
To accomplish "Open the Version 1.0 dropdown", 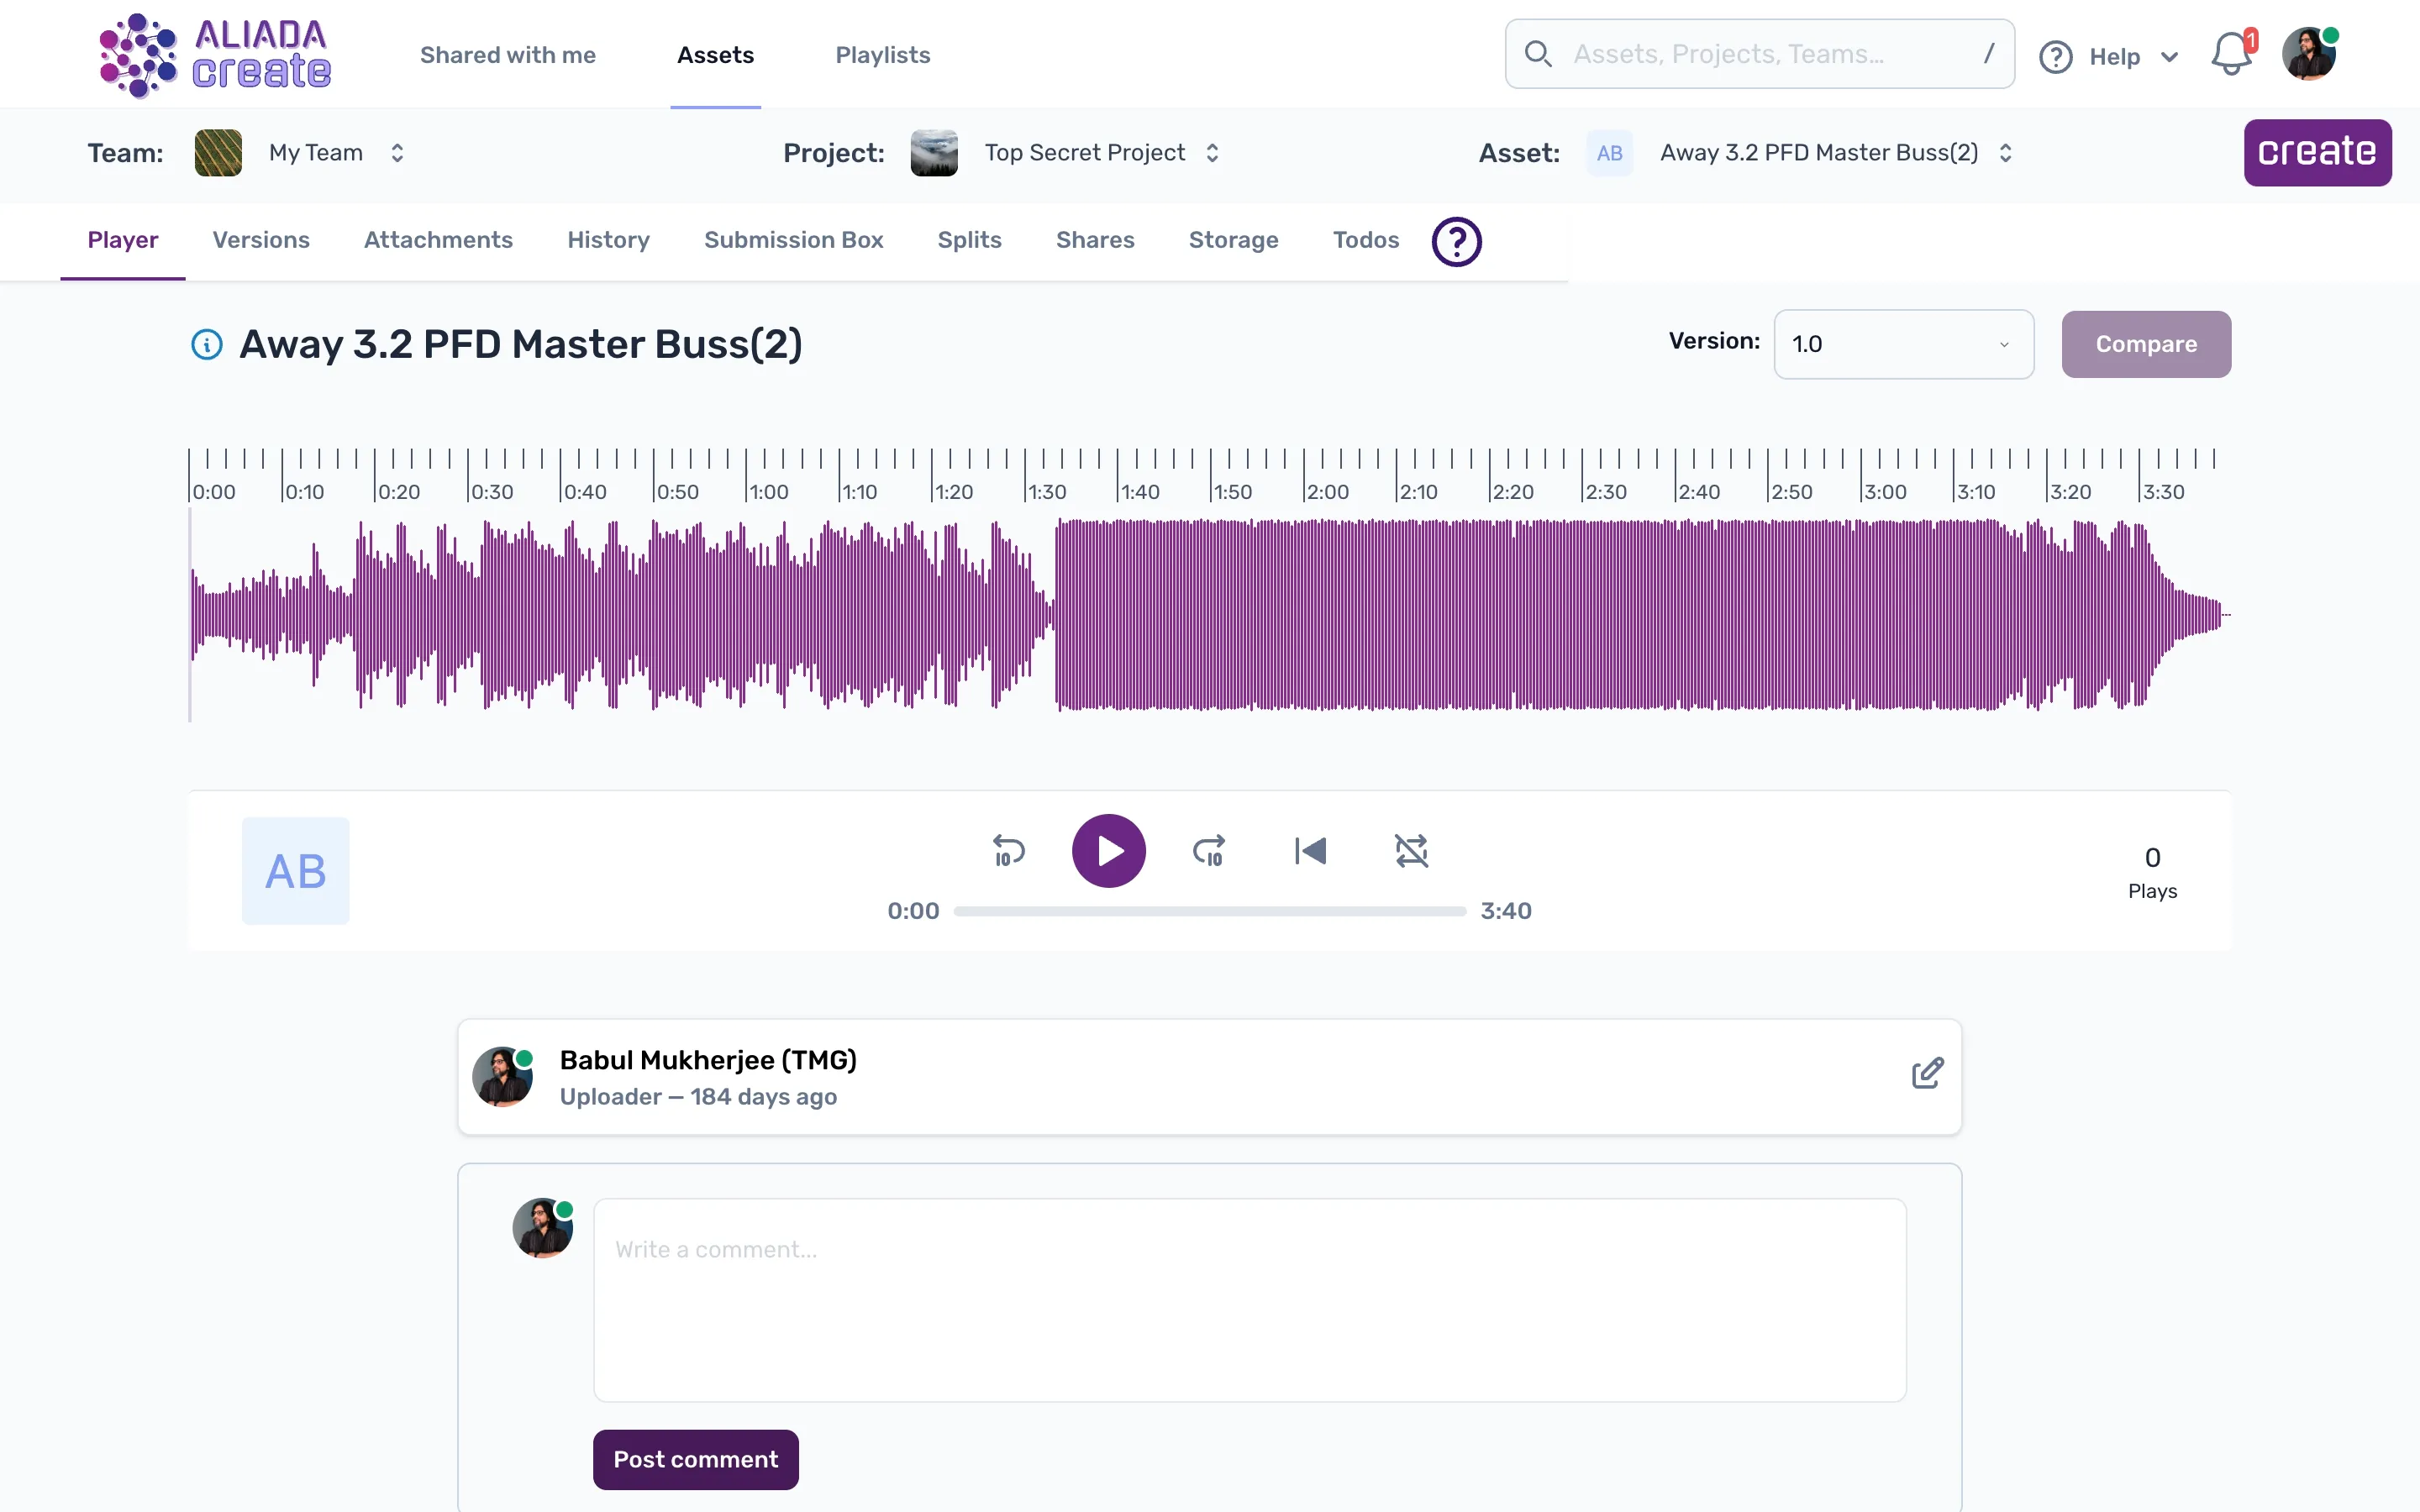I will (1902, 344).
